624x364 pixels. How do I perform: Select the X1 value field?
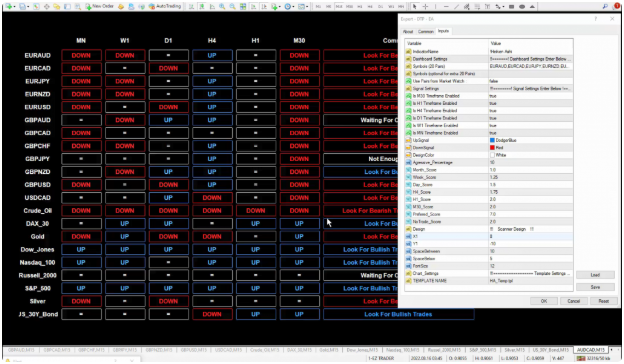coord(530,236)
